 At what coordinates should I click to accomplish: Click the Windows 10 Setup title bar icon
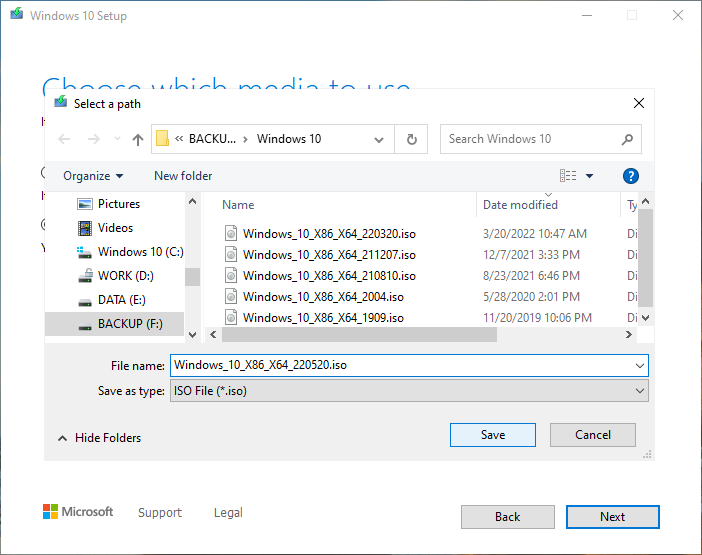tap(17, 13)
